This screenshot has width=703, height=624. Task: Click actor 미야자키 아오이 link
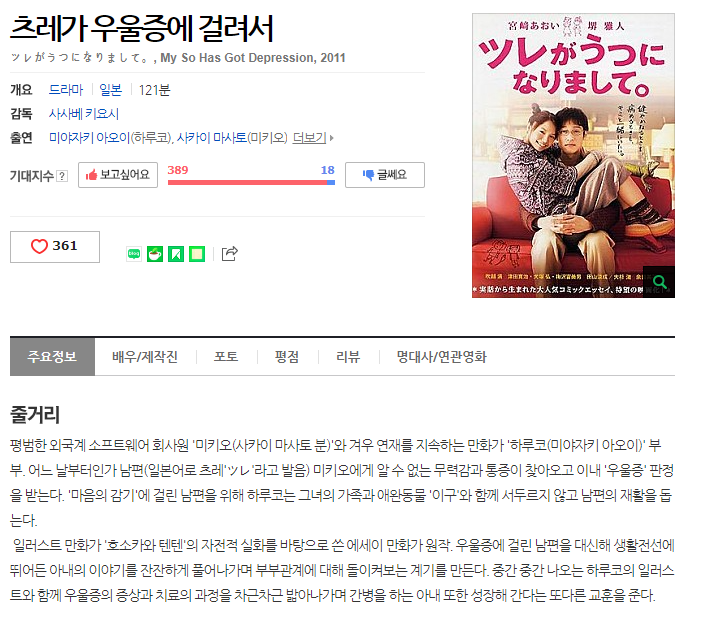89,138
